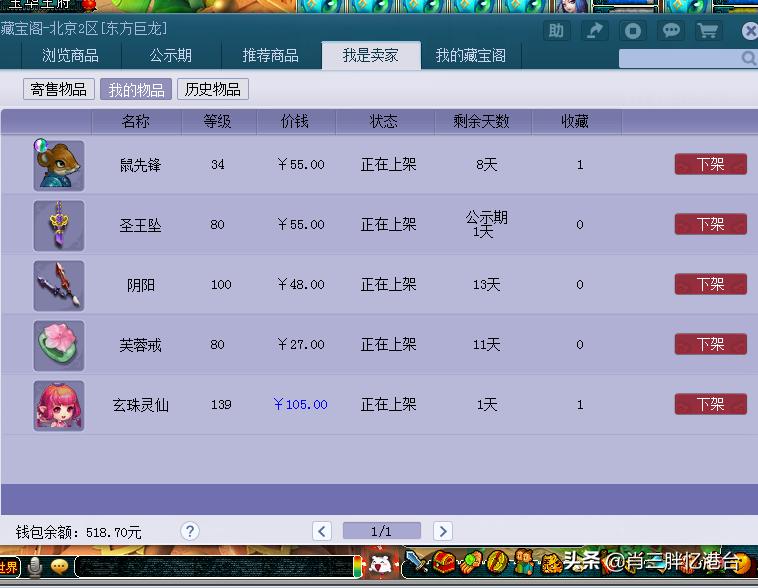This screenshot has height=588, width=758.
Task: Click the 鼠先锋 mouse portrait icon
Action: point(58,165)
